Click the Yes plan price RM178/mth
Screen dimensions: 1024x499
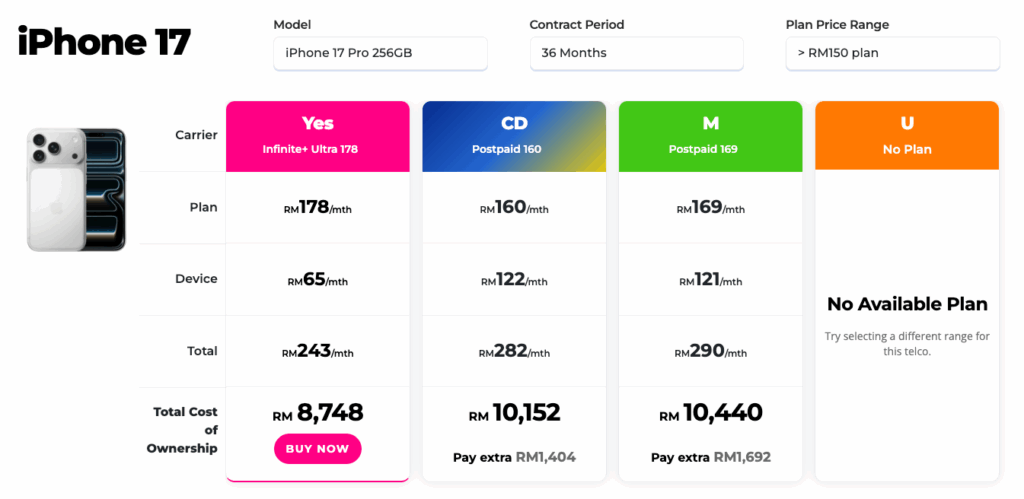317,208
